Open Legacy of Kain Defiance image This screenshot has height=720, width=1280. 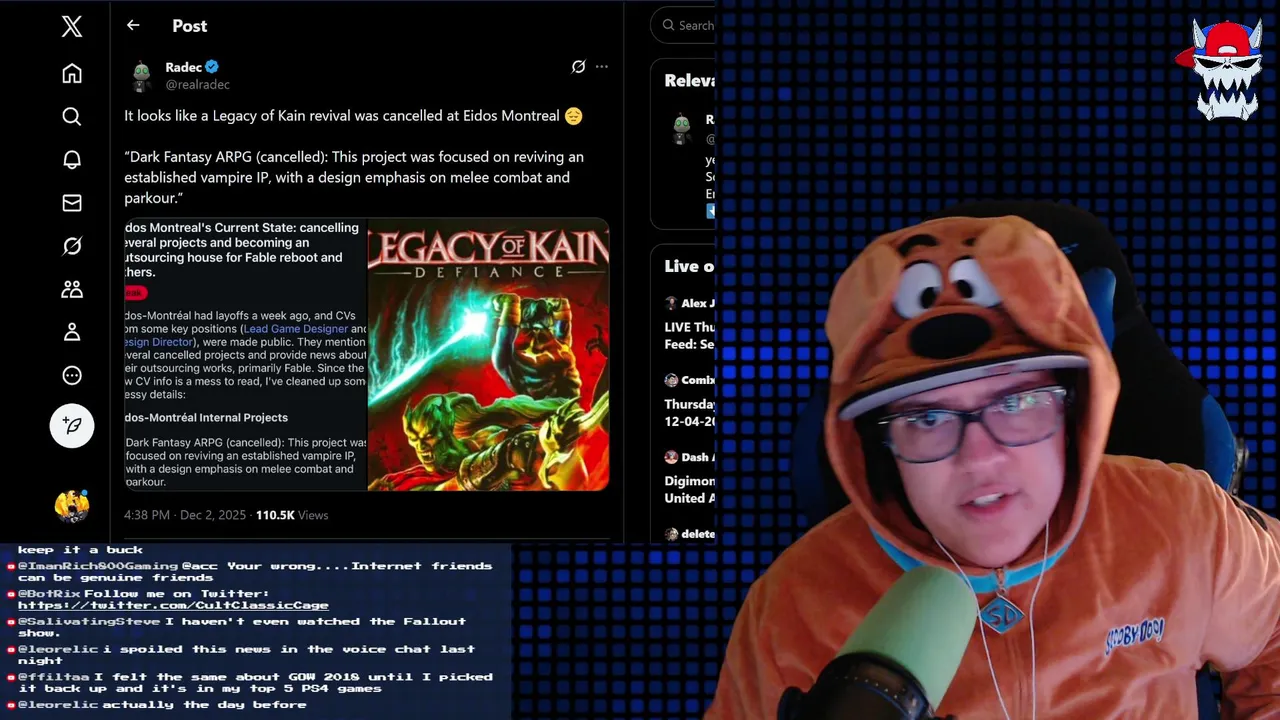pyautogui.click(x=488, y=355)
